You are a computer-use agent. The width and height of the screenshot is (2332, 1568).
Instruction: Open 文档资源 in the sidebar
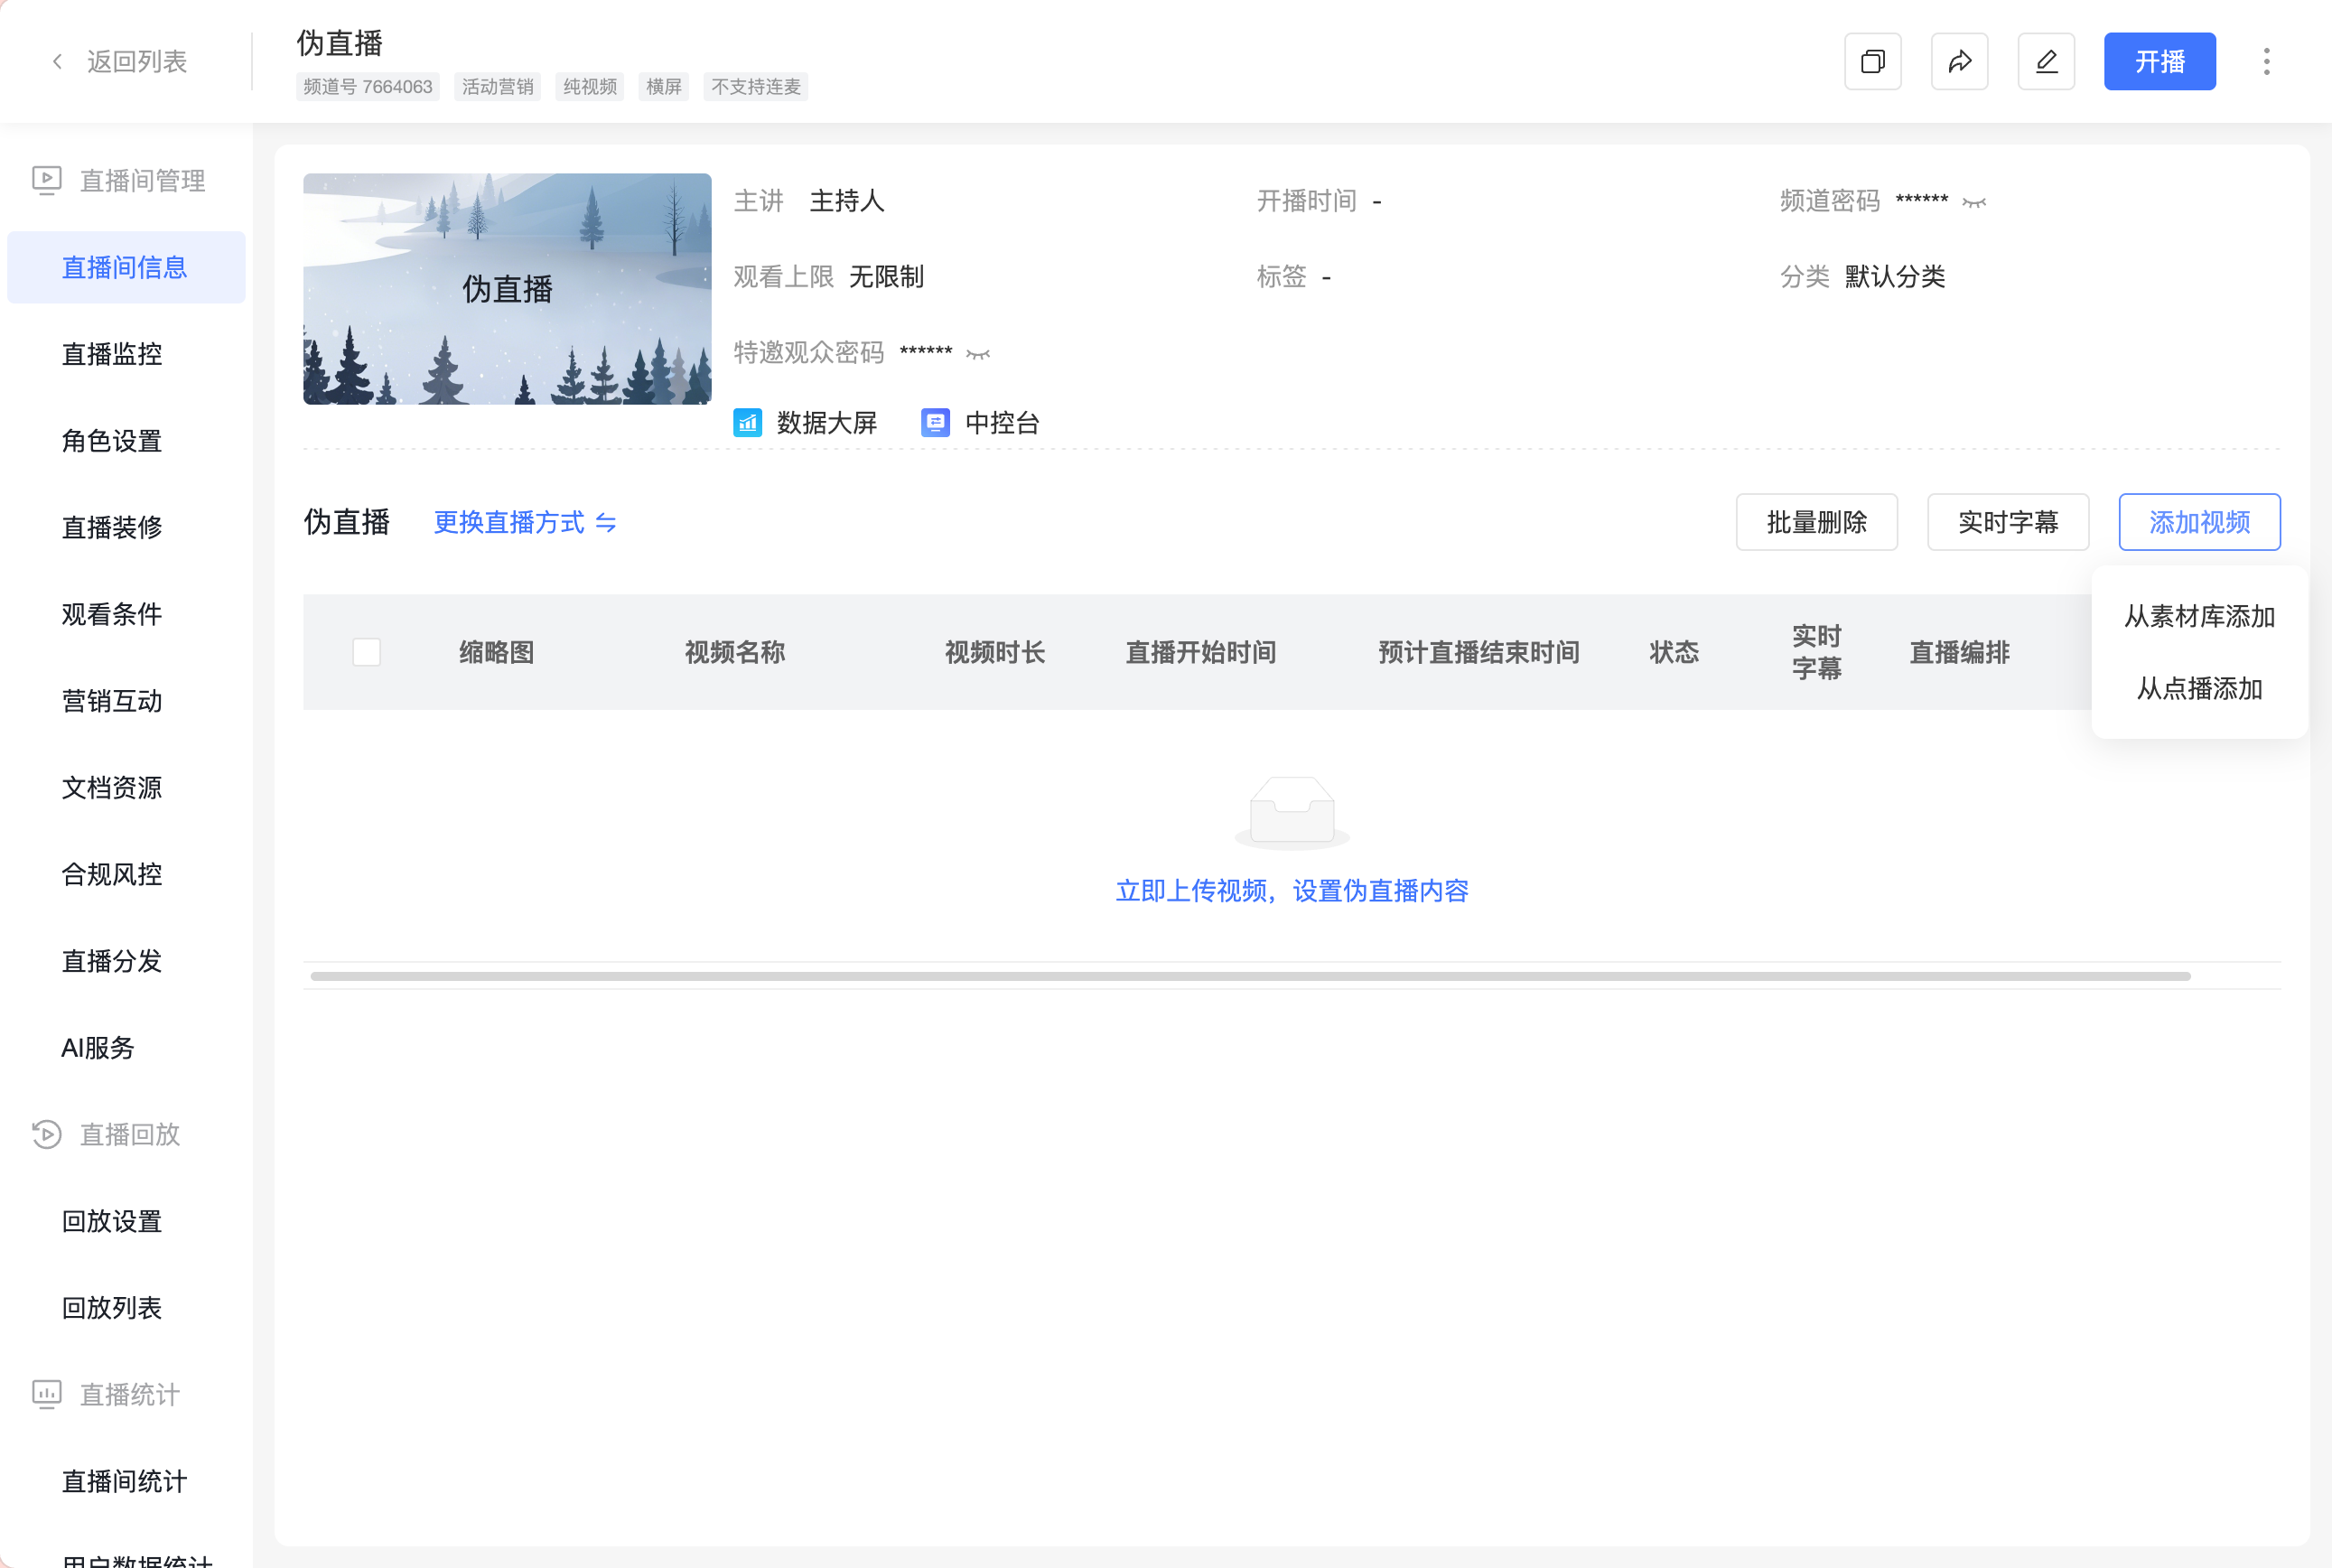112,788
